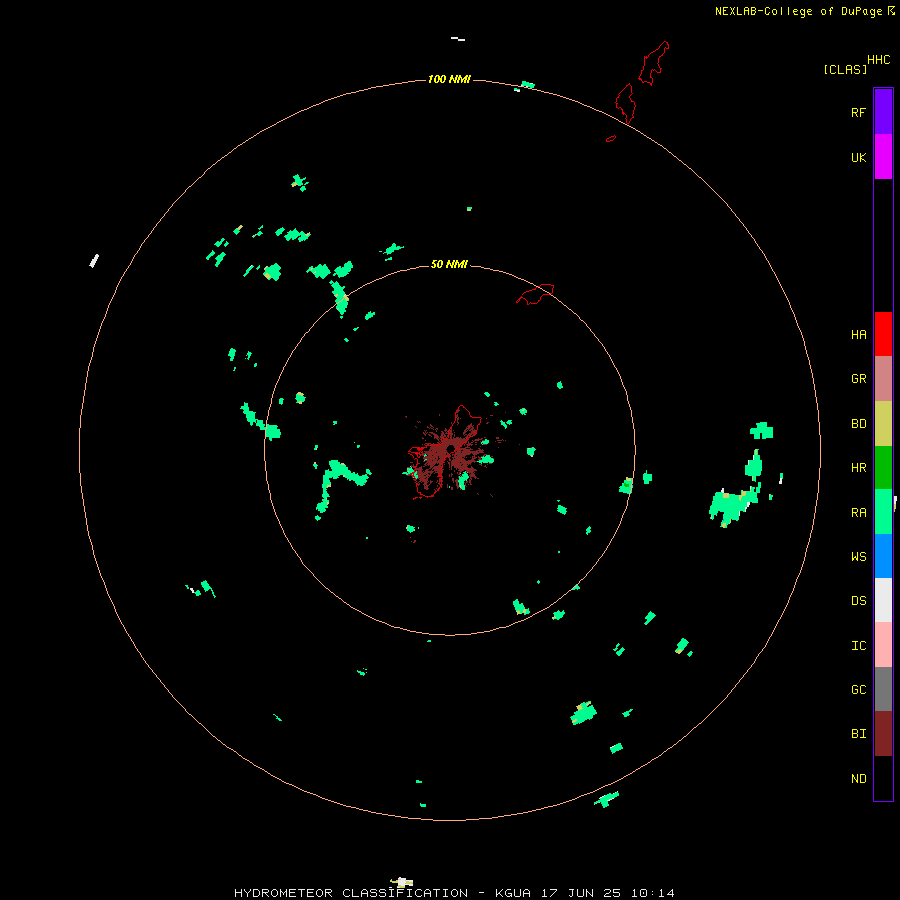Select the IC light pink legend swatch
The width and height of the screenshot is (900, 900).
(883, 645)
